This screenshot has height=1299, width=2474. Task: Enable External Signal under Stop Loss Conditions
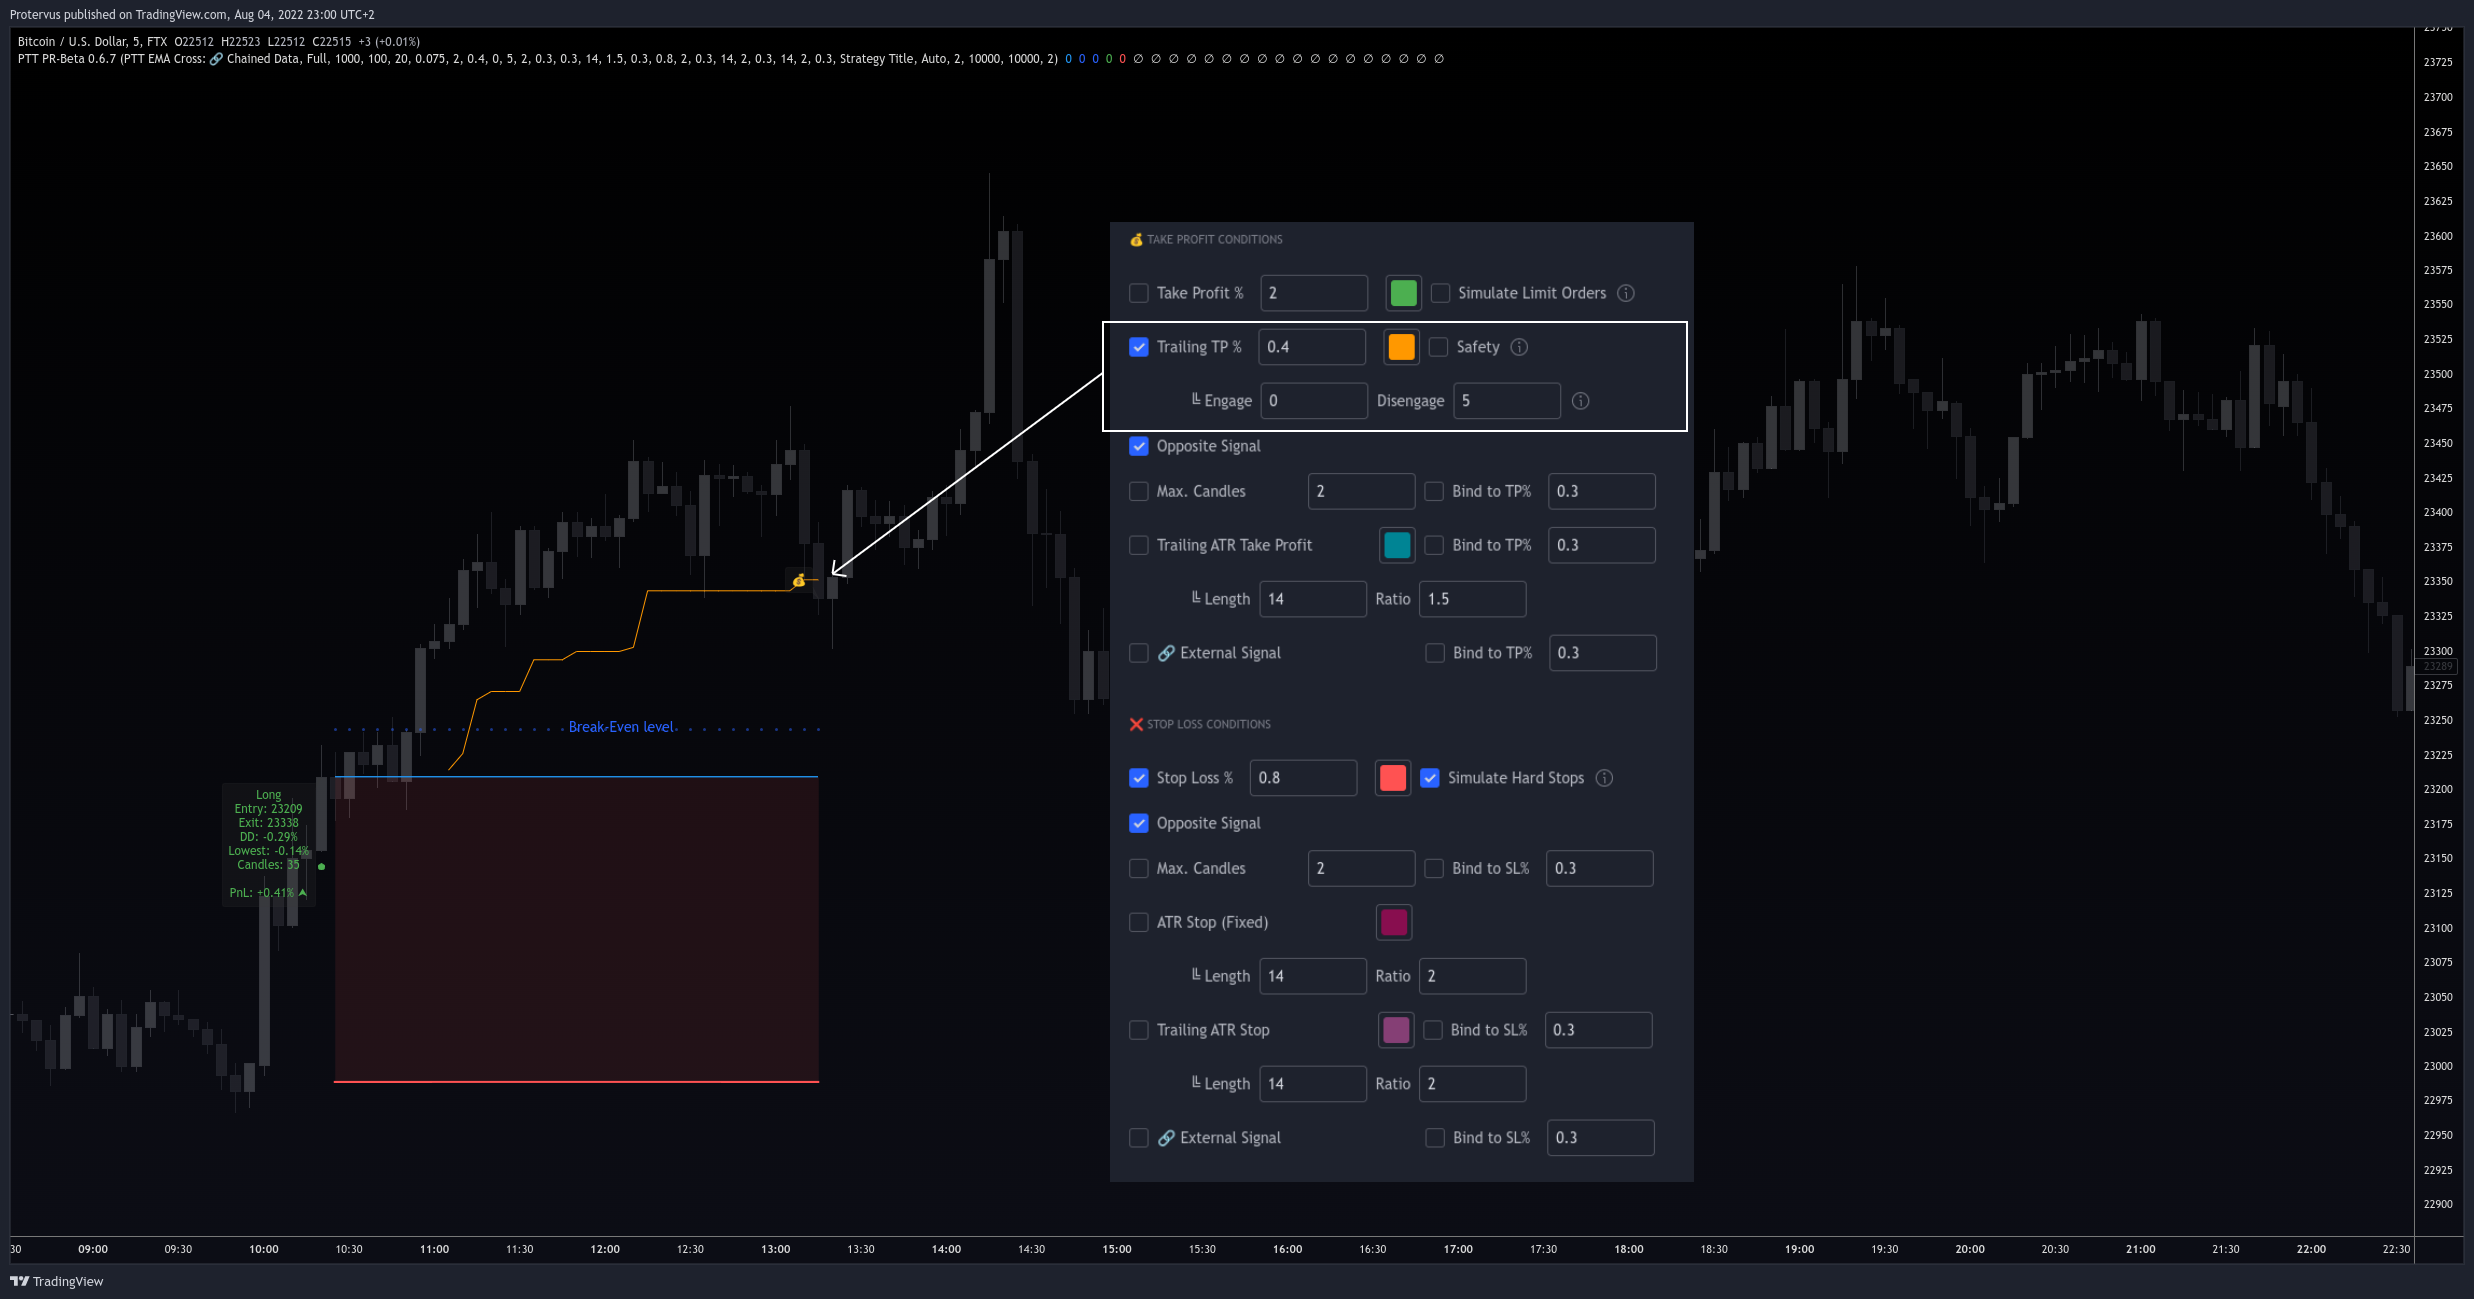pyautogui.click(x=1138, y=1138)
